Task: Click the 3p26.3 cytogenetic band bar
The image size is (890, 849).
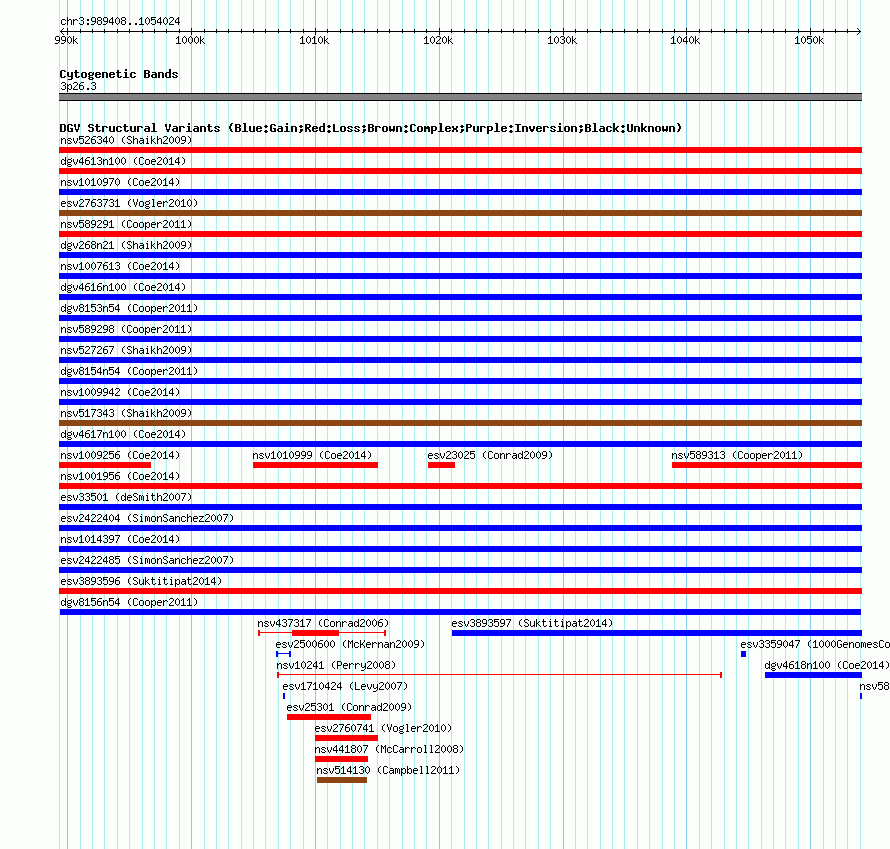Action: coord(460,97)
